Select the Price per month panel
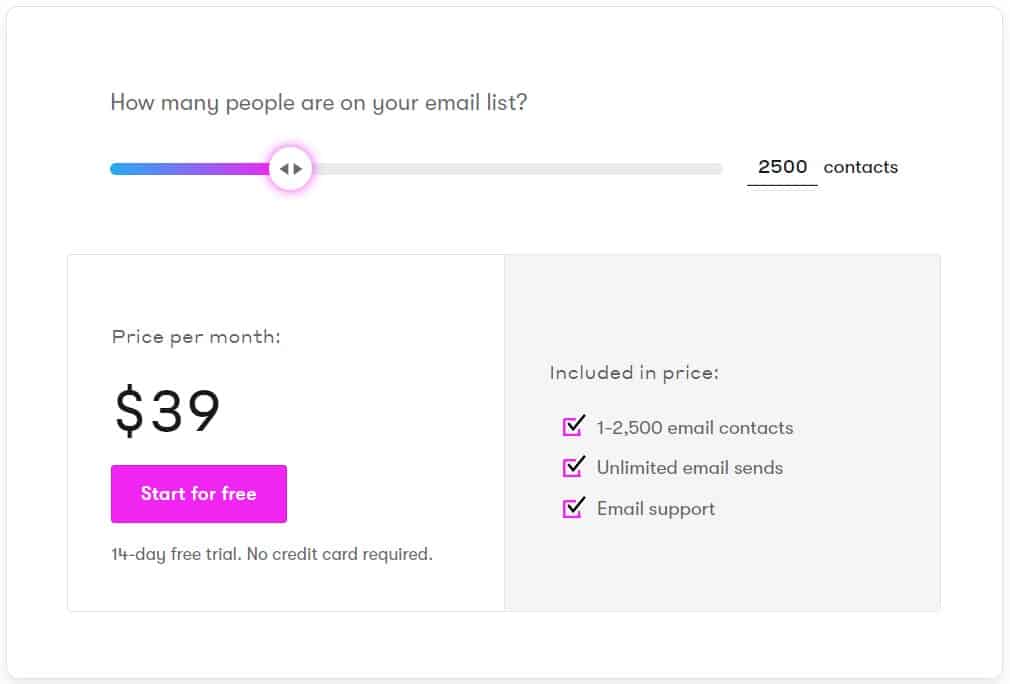Image resolution: width=1010 pixels, height=684 pixels. pos(286,432)
